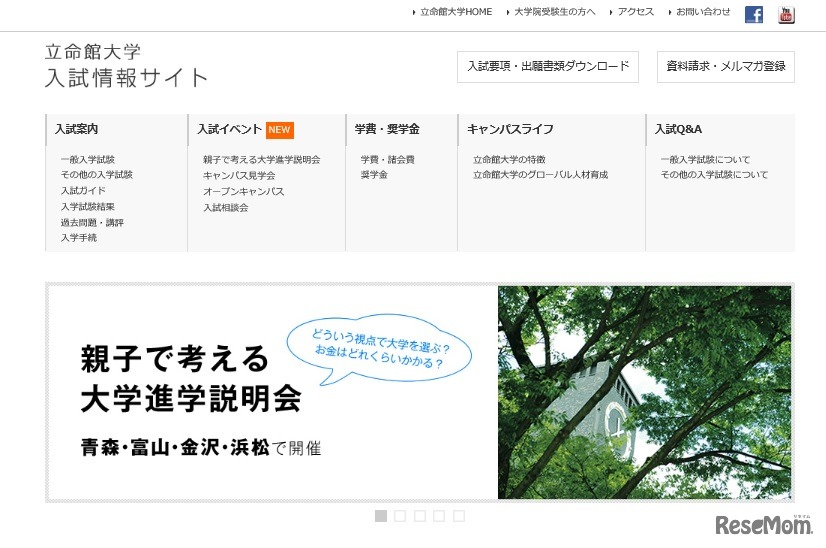Open the 学費・奨学金 menu heading
The width and height of the screenshot is (826, 548).
point(387,129)
